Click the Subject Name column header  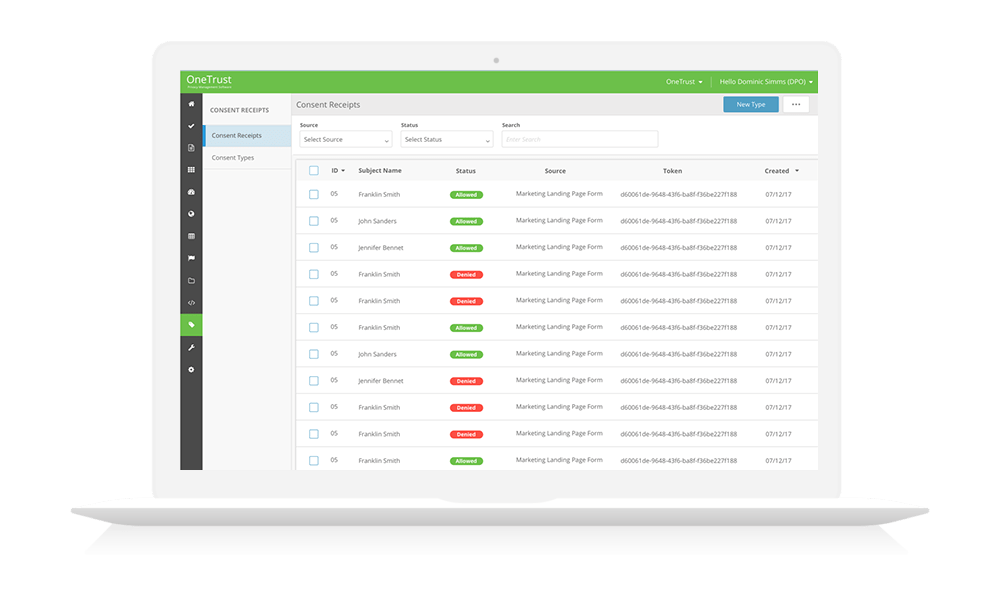(x=380, y=171)
